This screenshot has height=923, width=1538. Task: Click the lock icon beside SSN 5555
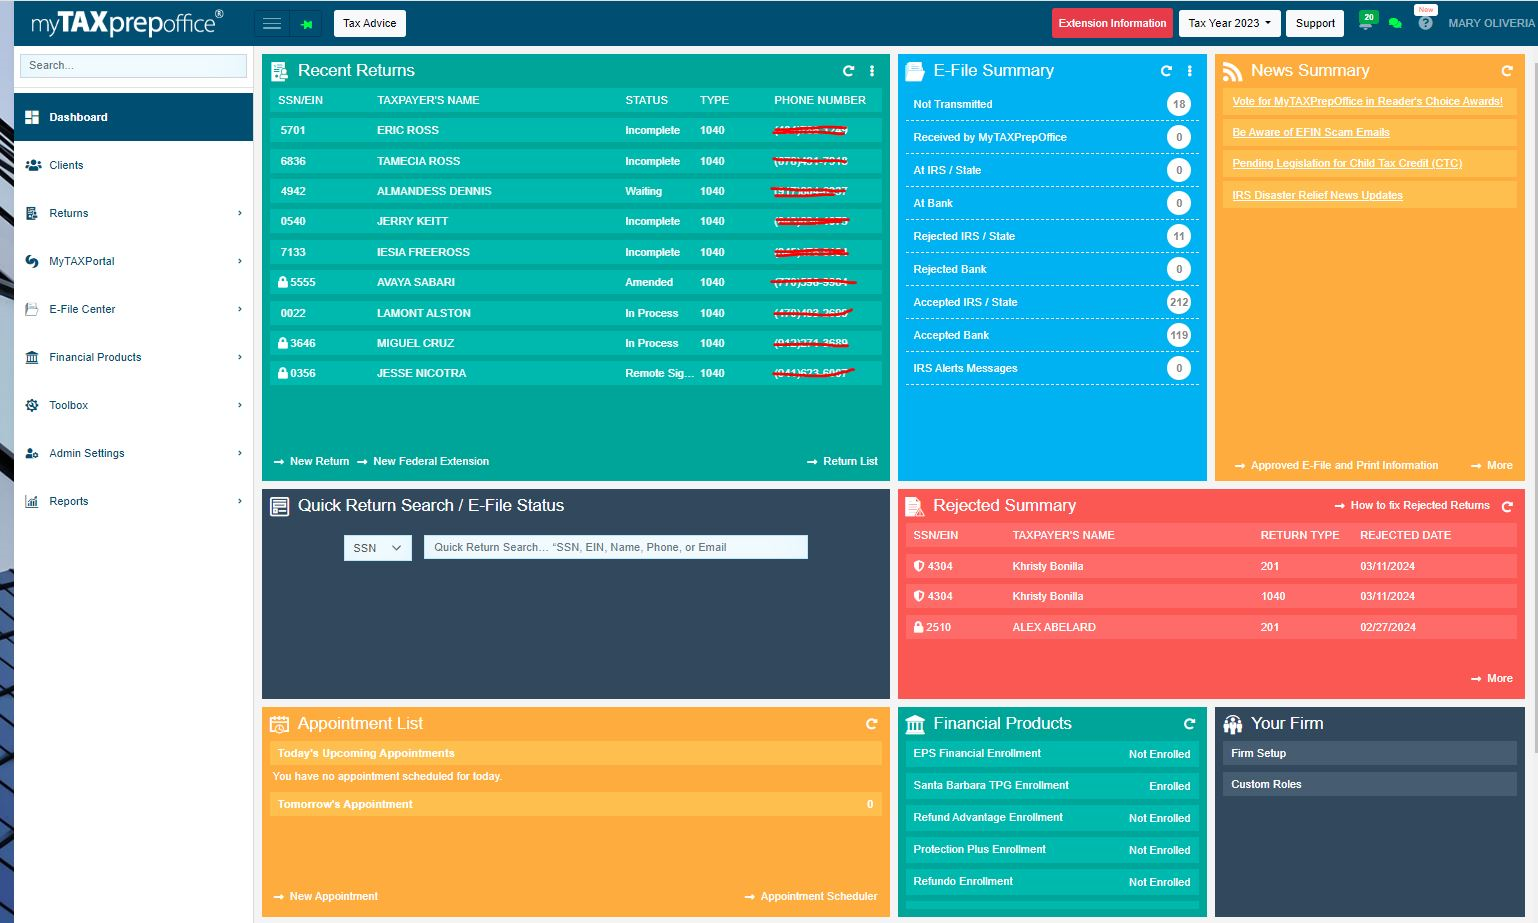tap(283, 282)
